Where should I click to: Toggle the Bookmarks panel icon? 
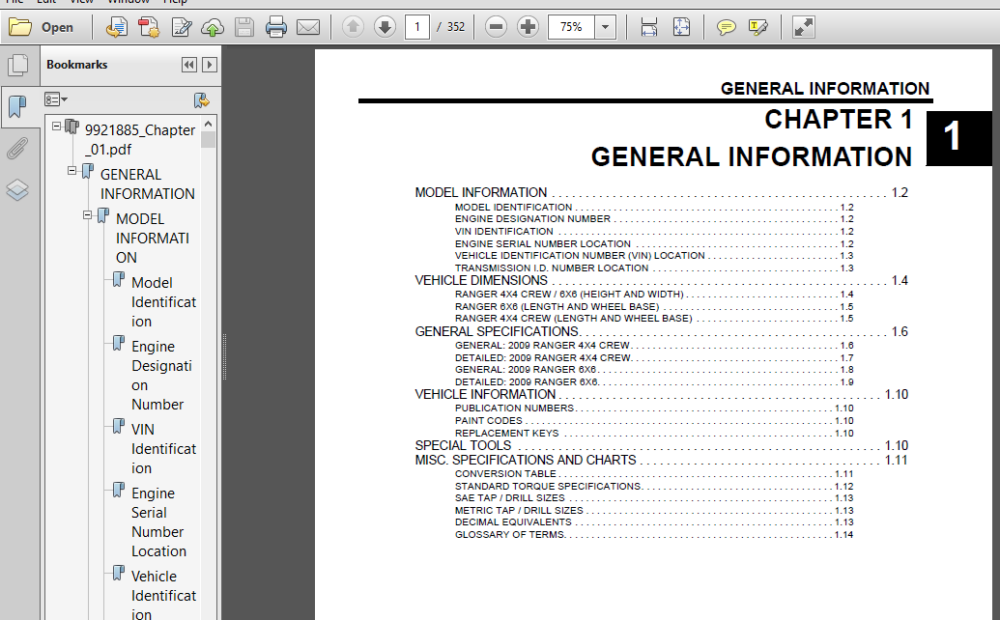pos(18,106)
